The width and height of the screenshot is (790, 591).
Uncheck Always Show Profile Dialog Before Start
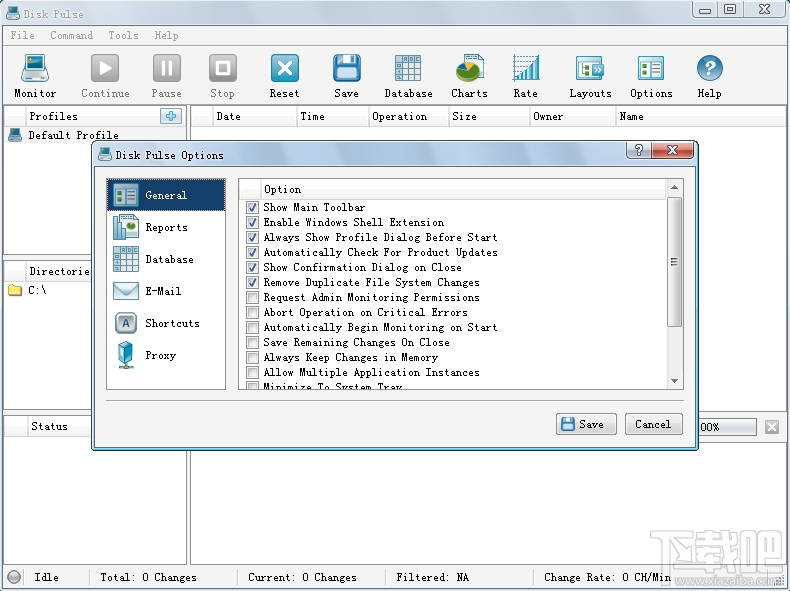click(x=252, y=237)
